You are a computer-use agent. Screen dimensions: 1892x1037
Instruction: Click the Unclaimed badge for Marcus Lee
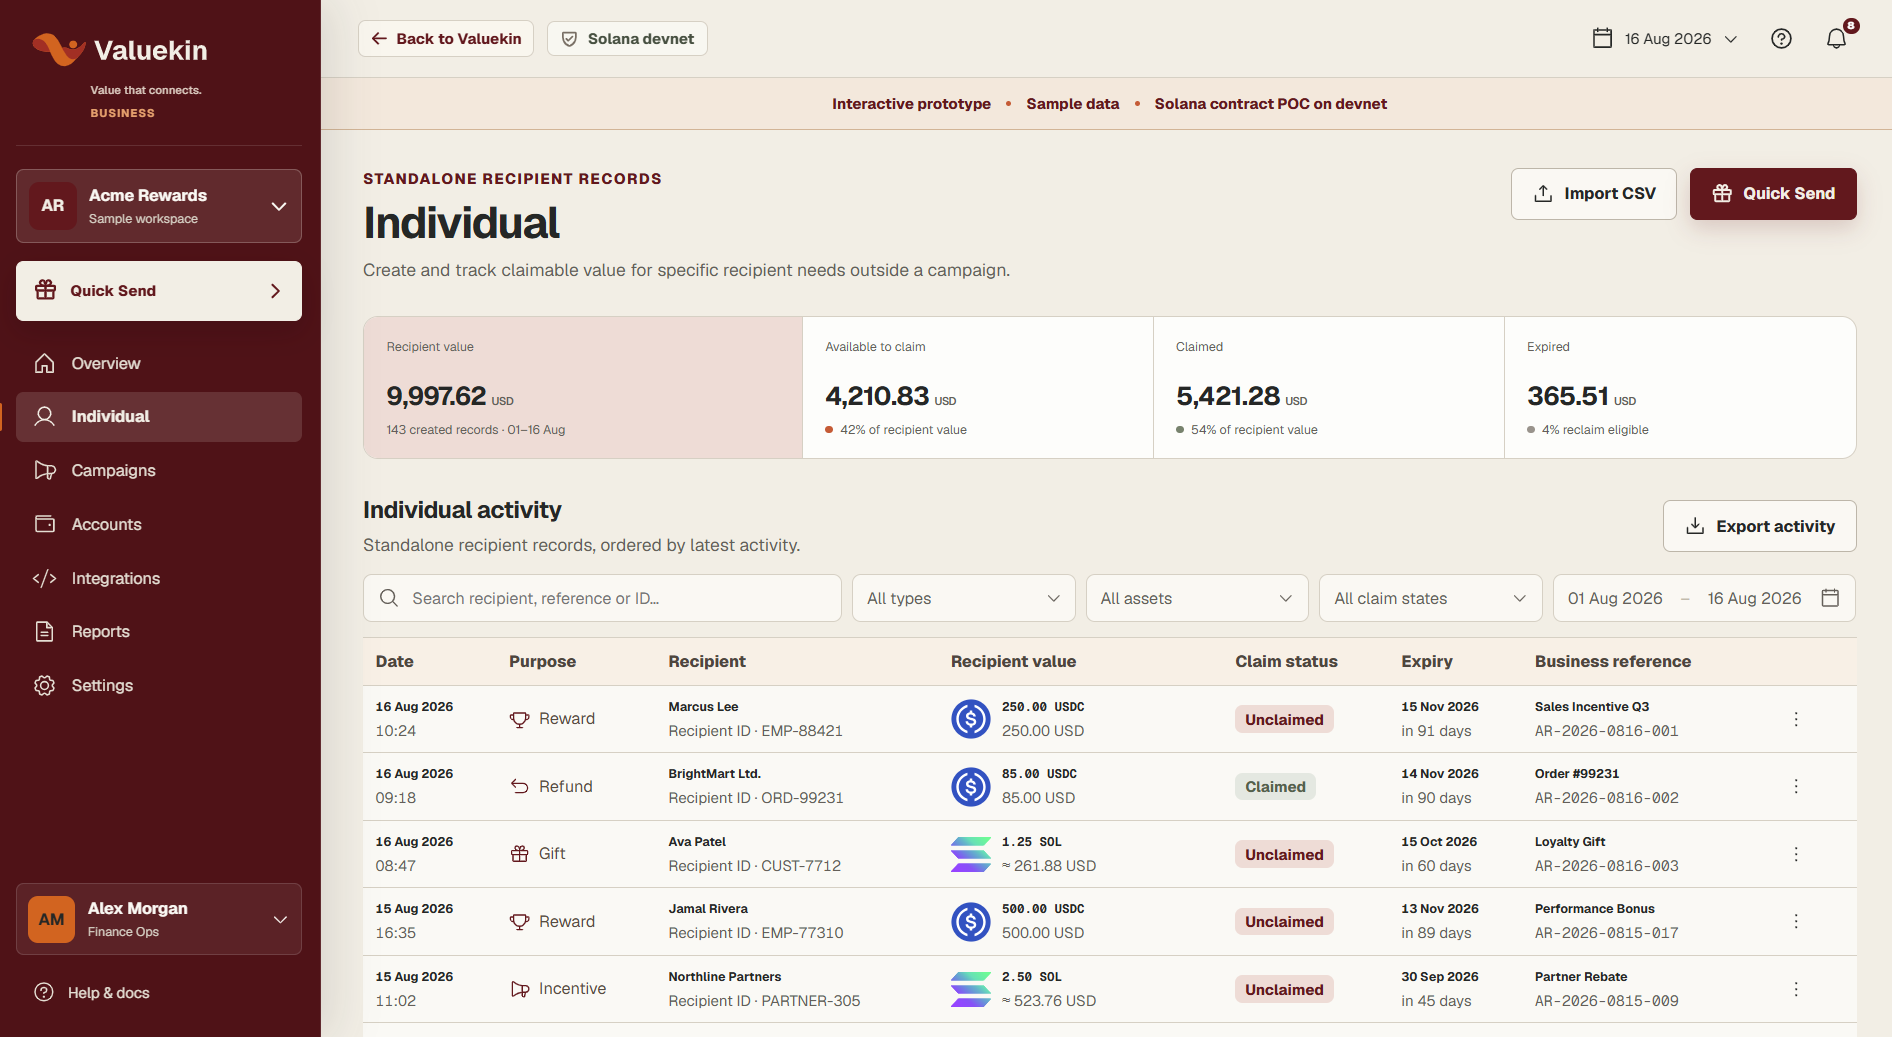point(1284,719)
